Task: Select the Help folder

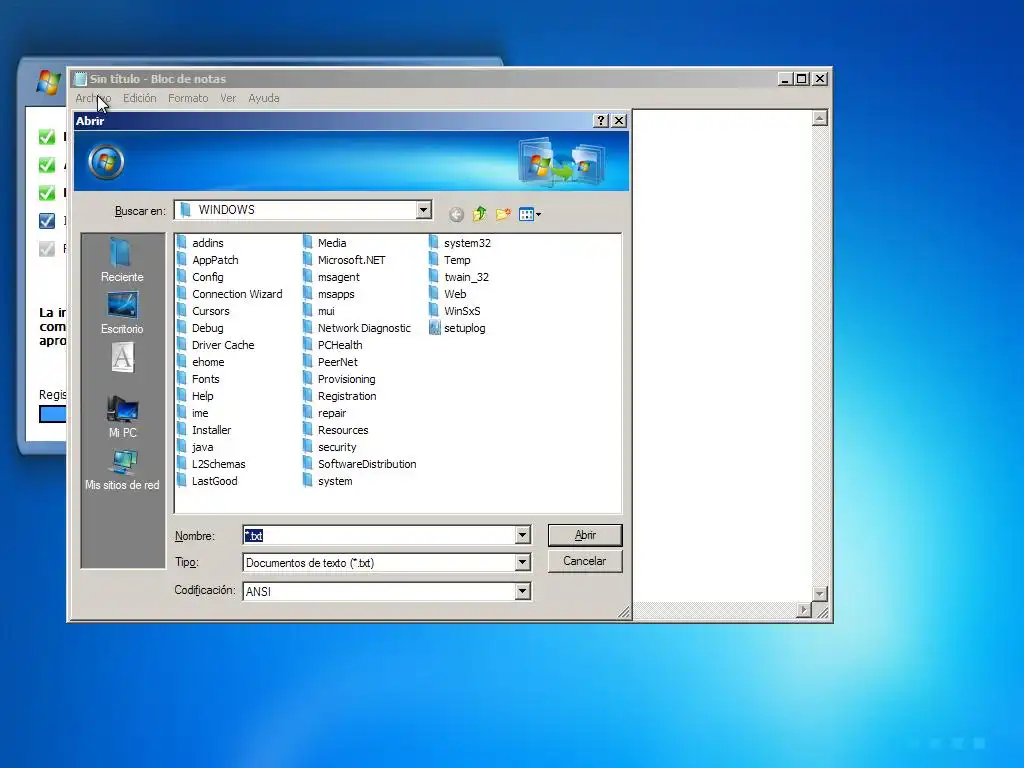Action: coord(195,396)
